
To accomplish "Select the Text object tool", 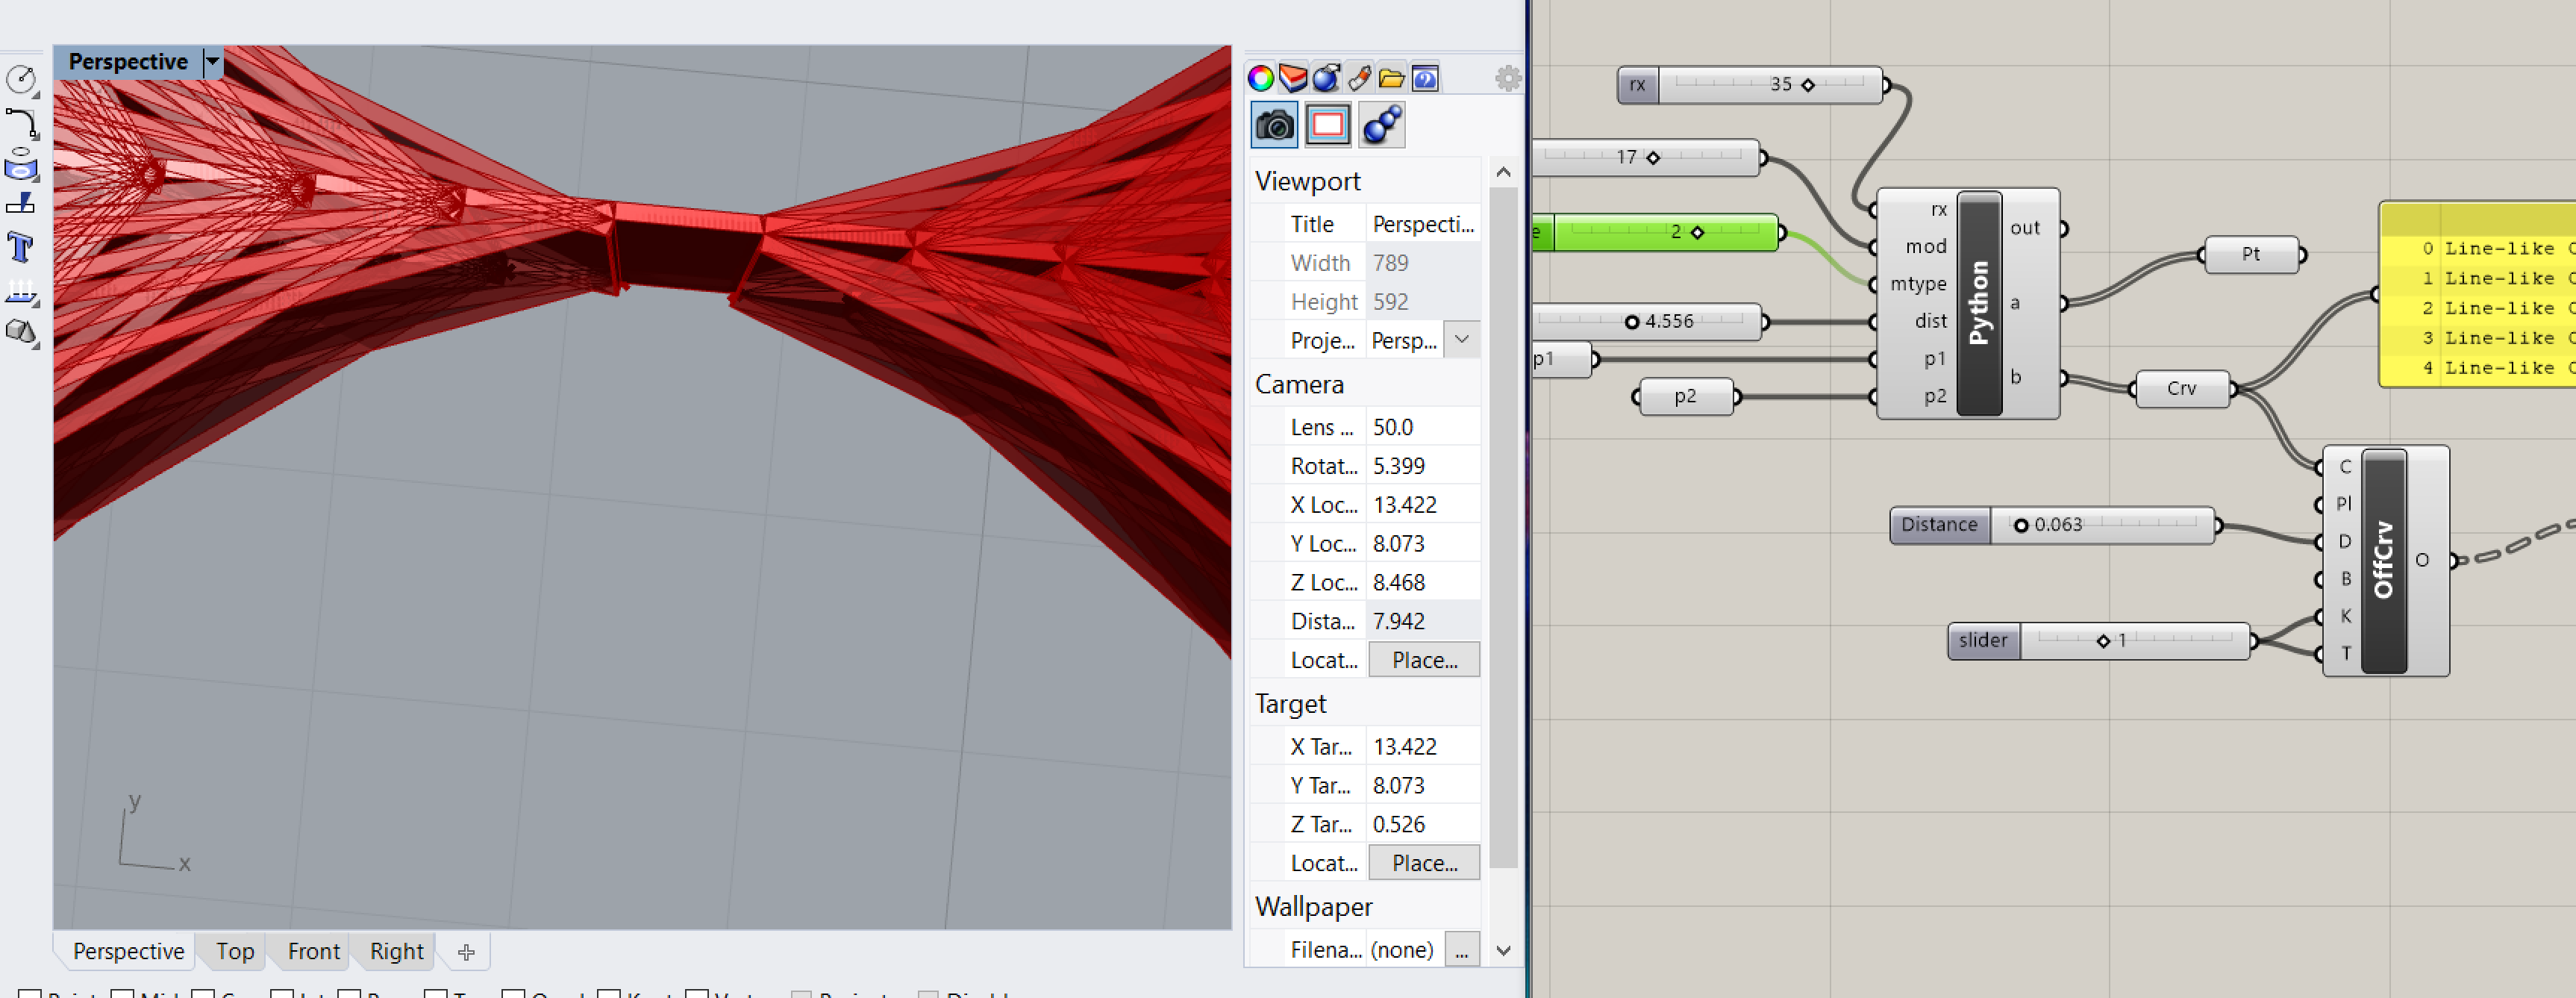I will click(21, 246).
